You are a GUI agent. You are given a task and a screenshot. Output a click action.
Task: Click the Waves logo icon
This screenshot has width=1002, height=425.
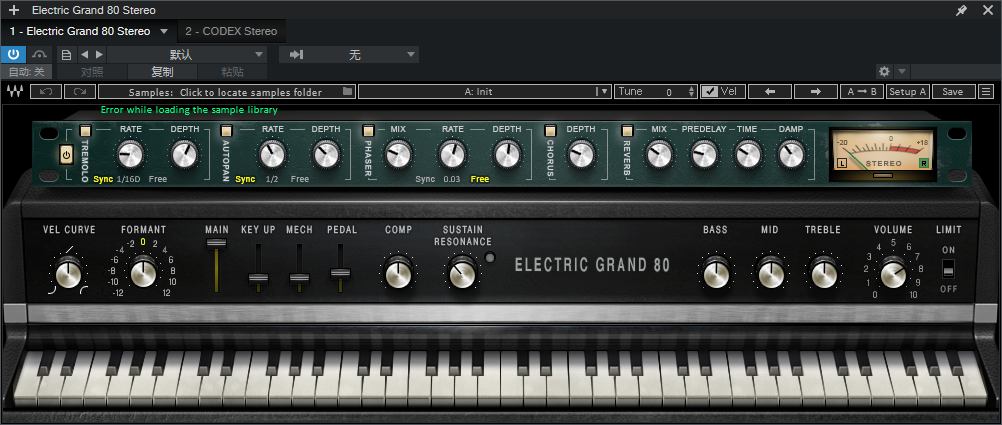[14, 91]
